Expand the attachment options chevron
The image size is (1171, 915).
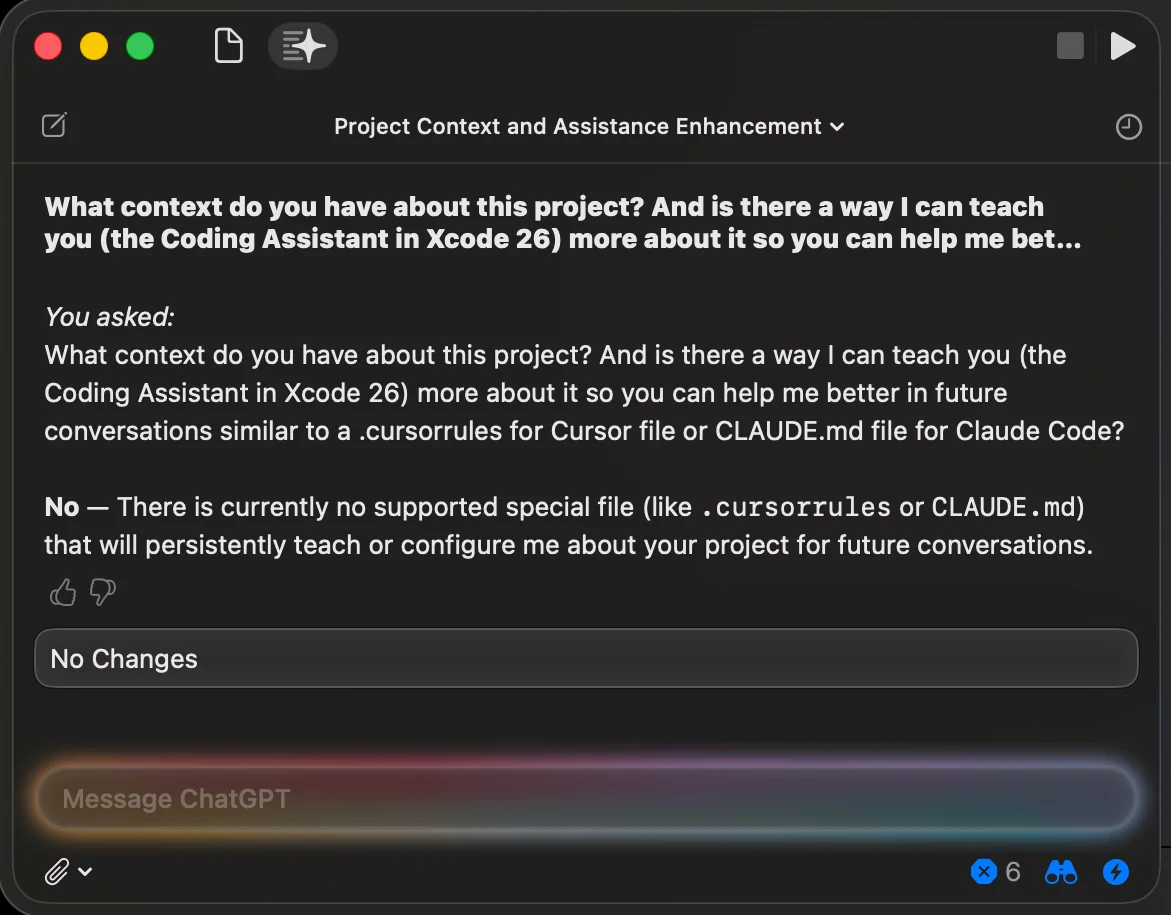pos(84,872)
